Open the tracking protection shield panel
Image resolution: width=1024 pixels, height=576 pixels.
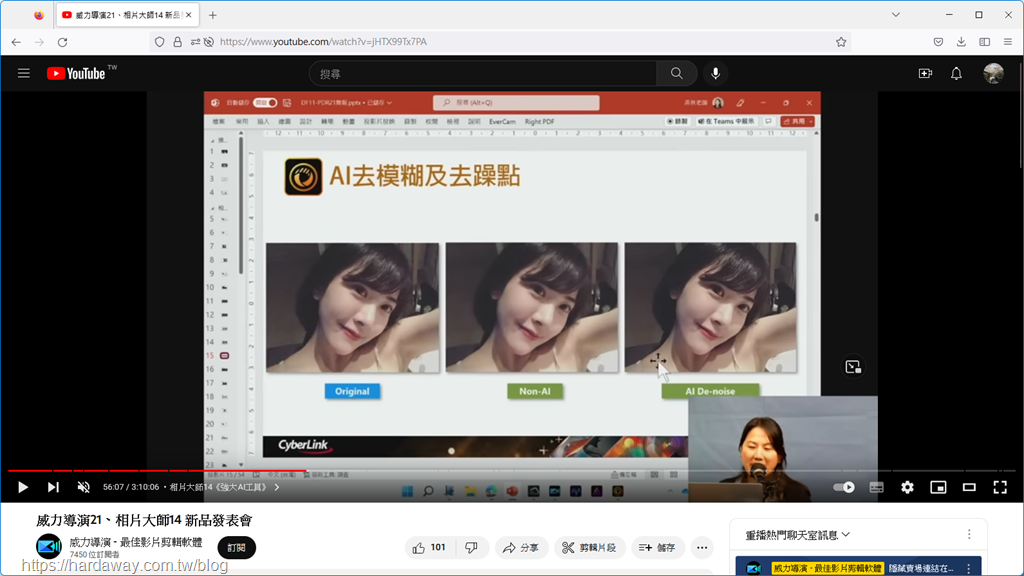coord(159,42)
